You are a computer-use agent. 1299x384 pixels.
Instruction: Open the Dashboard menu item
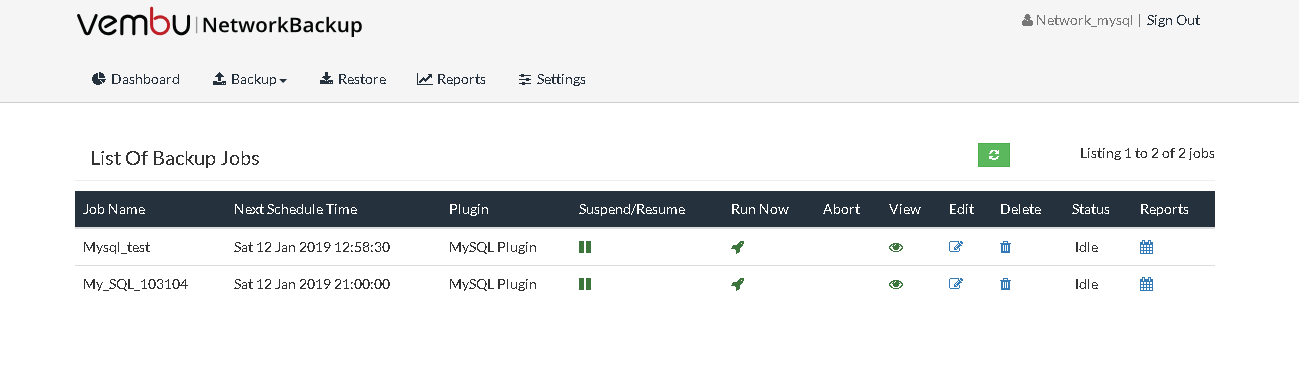tap(136, 79)
